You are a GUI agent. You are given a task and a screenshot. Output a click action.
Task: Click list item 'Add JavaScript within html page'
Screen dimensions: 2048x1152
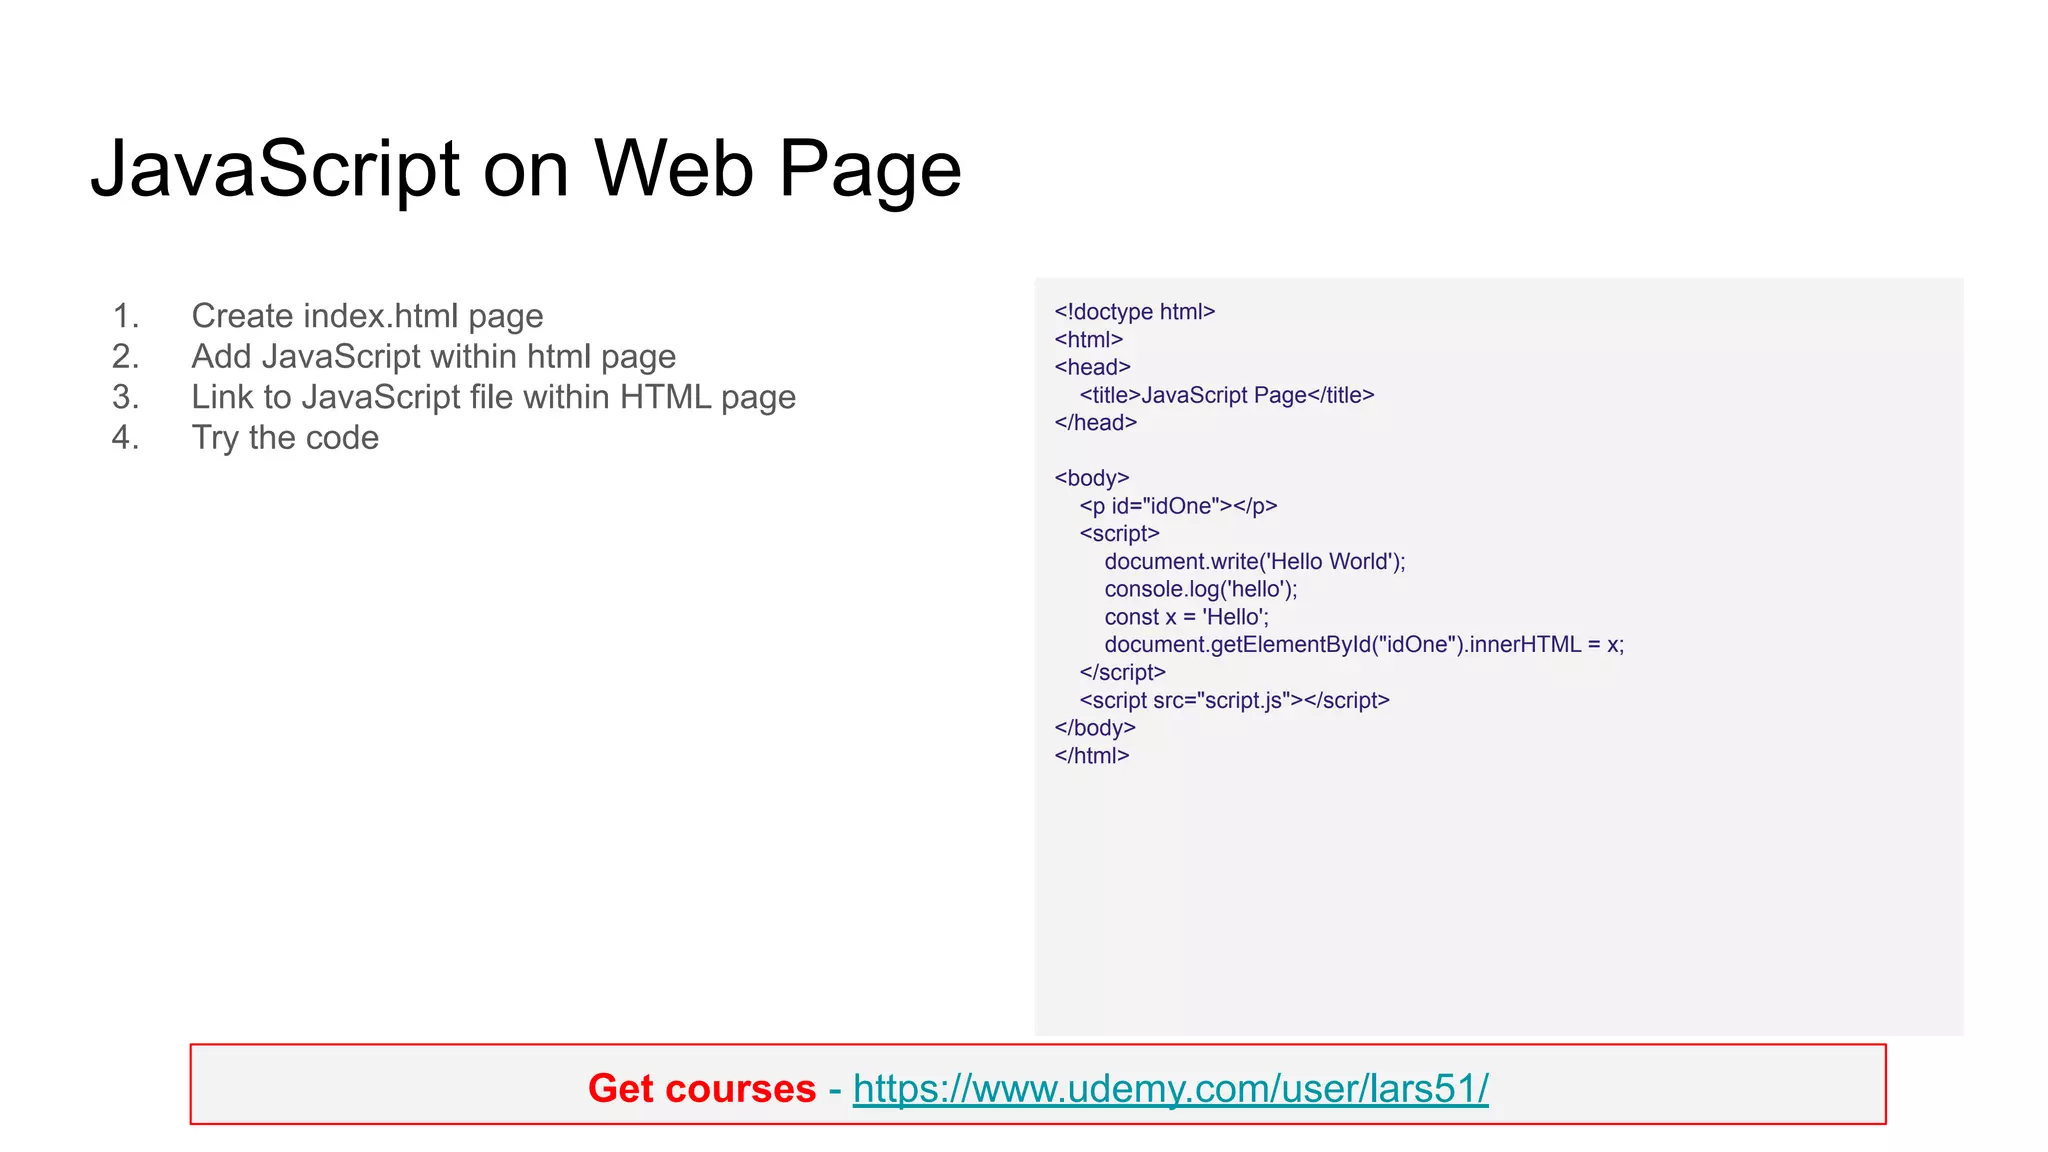tap(434, 356)
